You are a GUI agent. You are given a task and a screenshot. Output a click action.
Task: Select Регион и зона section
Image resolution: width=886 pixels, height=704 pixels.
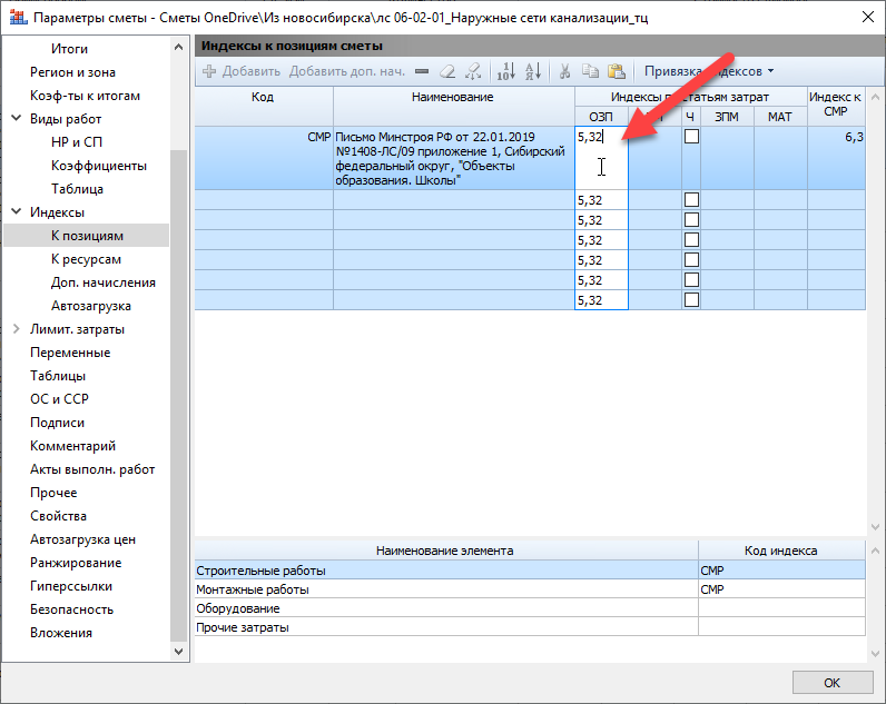[72, 72]
